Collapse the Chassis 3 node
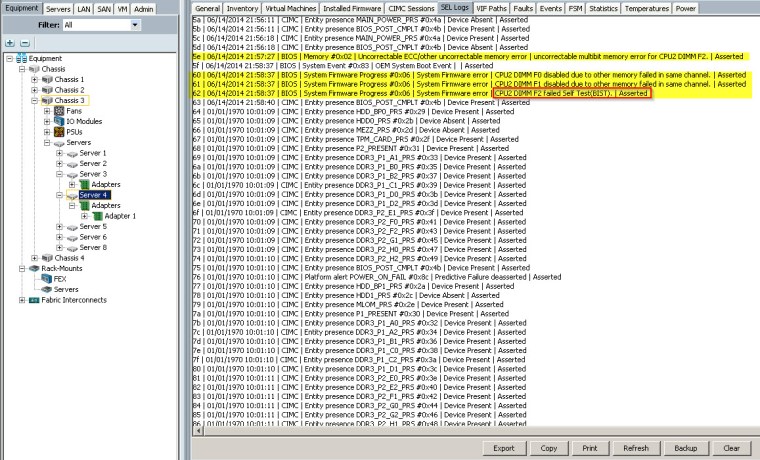This screenshot has width=760, height=460. 34,101
